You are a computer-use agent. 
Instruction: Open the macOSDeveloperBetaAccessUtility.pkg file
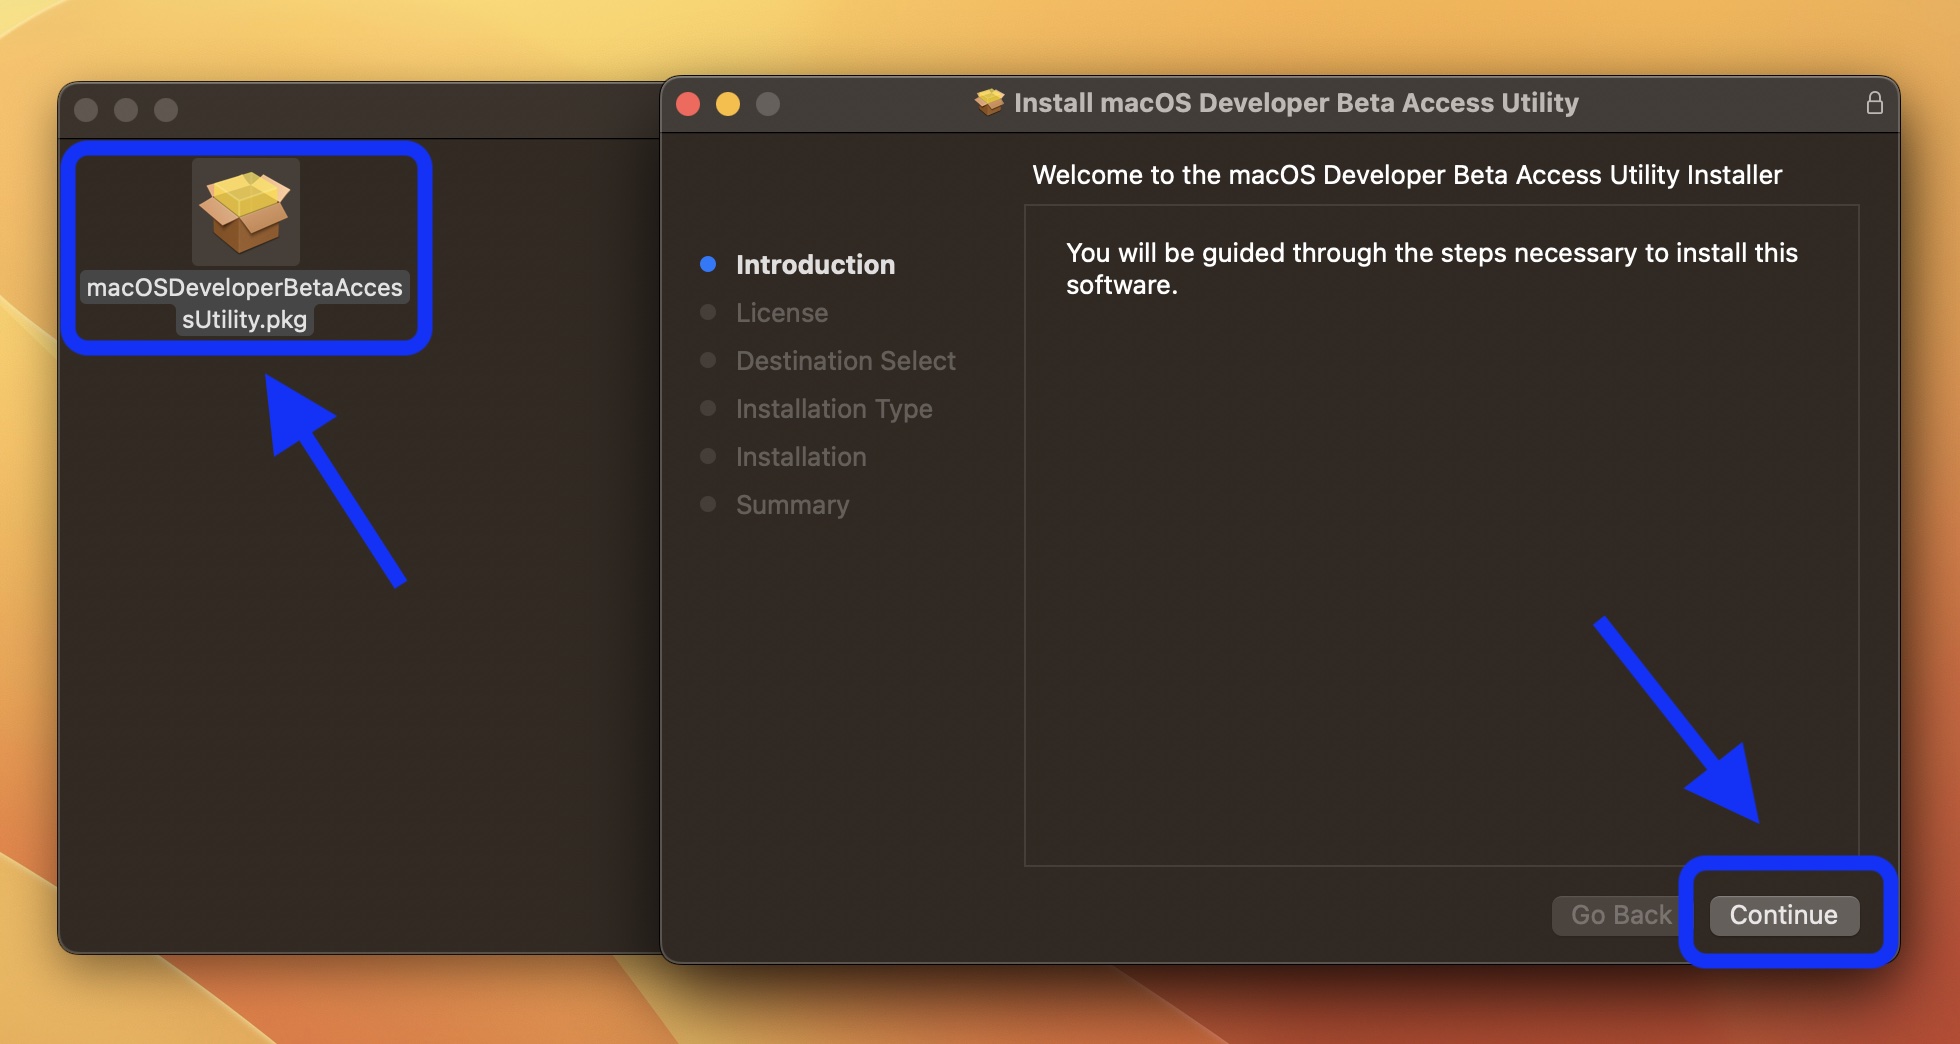tap(245, 211)
